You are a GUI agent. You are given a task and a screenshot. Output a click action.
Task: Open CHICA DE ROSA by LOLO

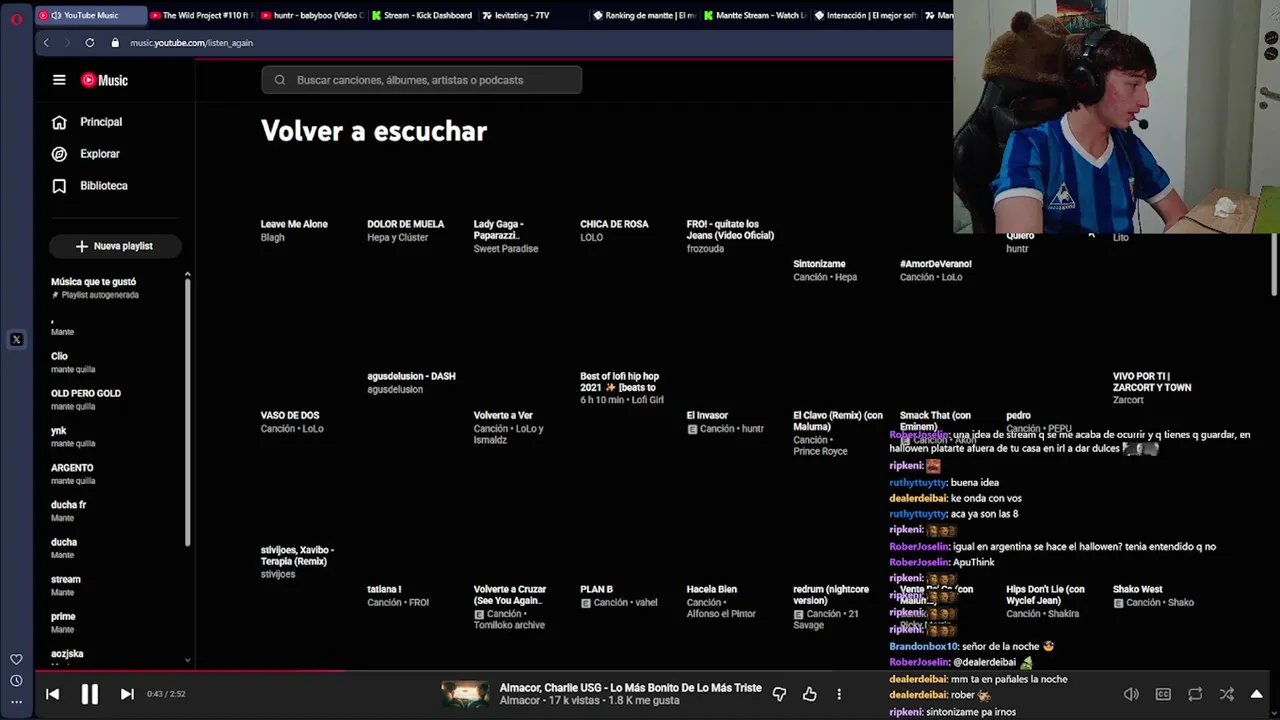pyautogui.click(x=614, y=224)
